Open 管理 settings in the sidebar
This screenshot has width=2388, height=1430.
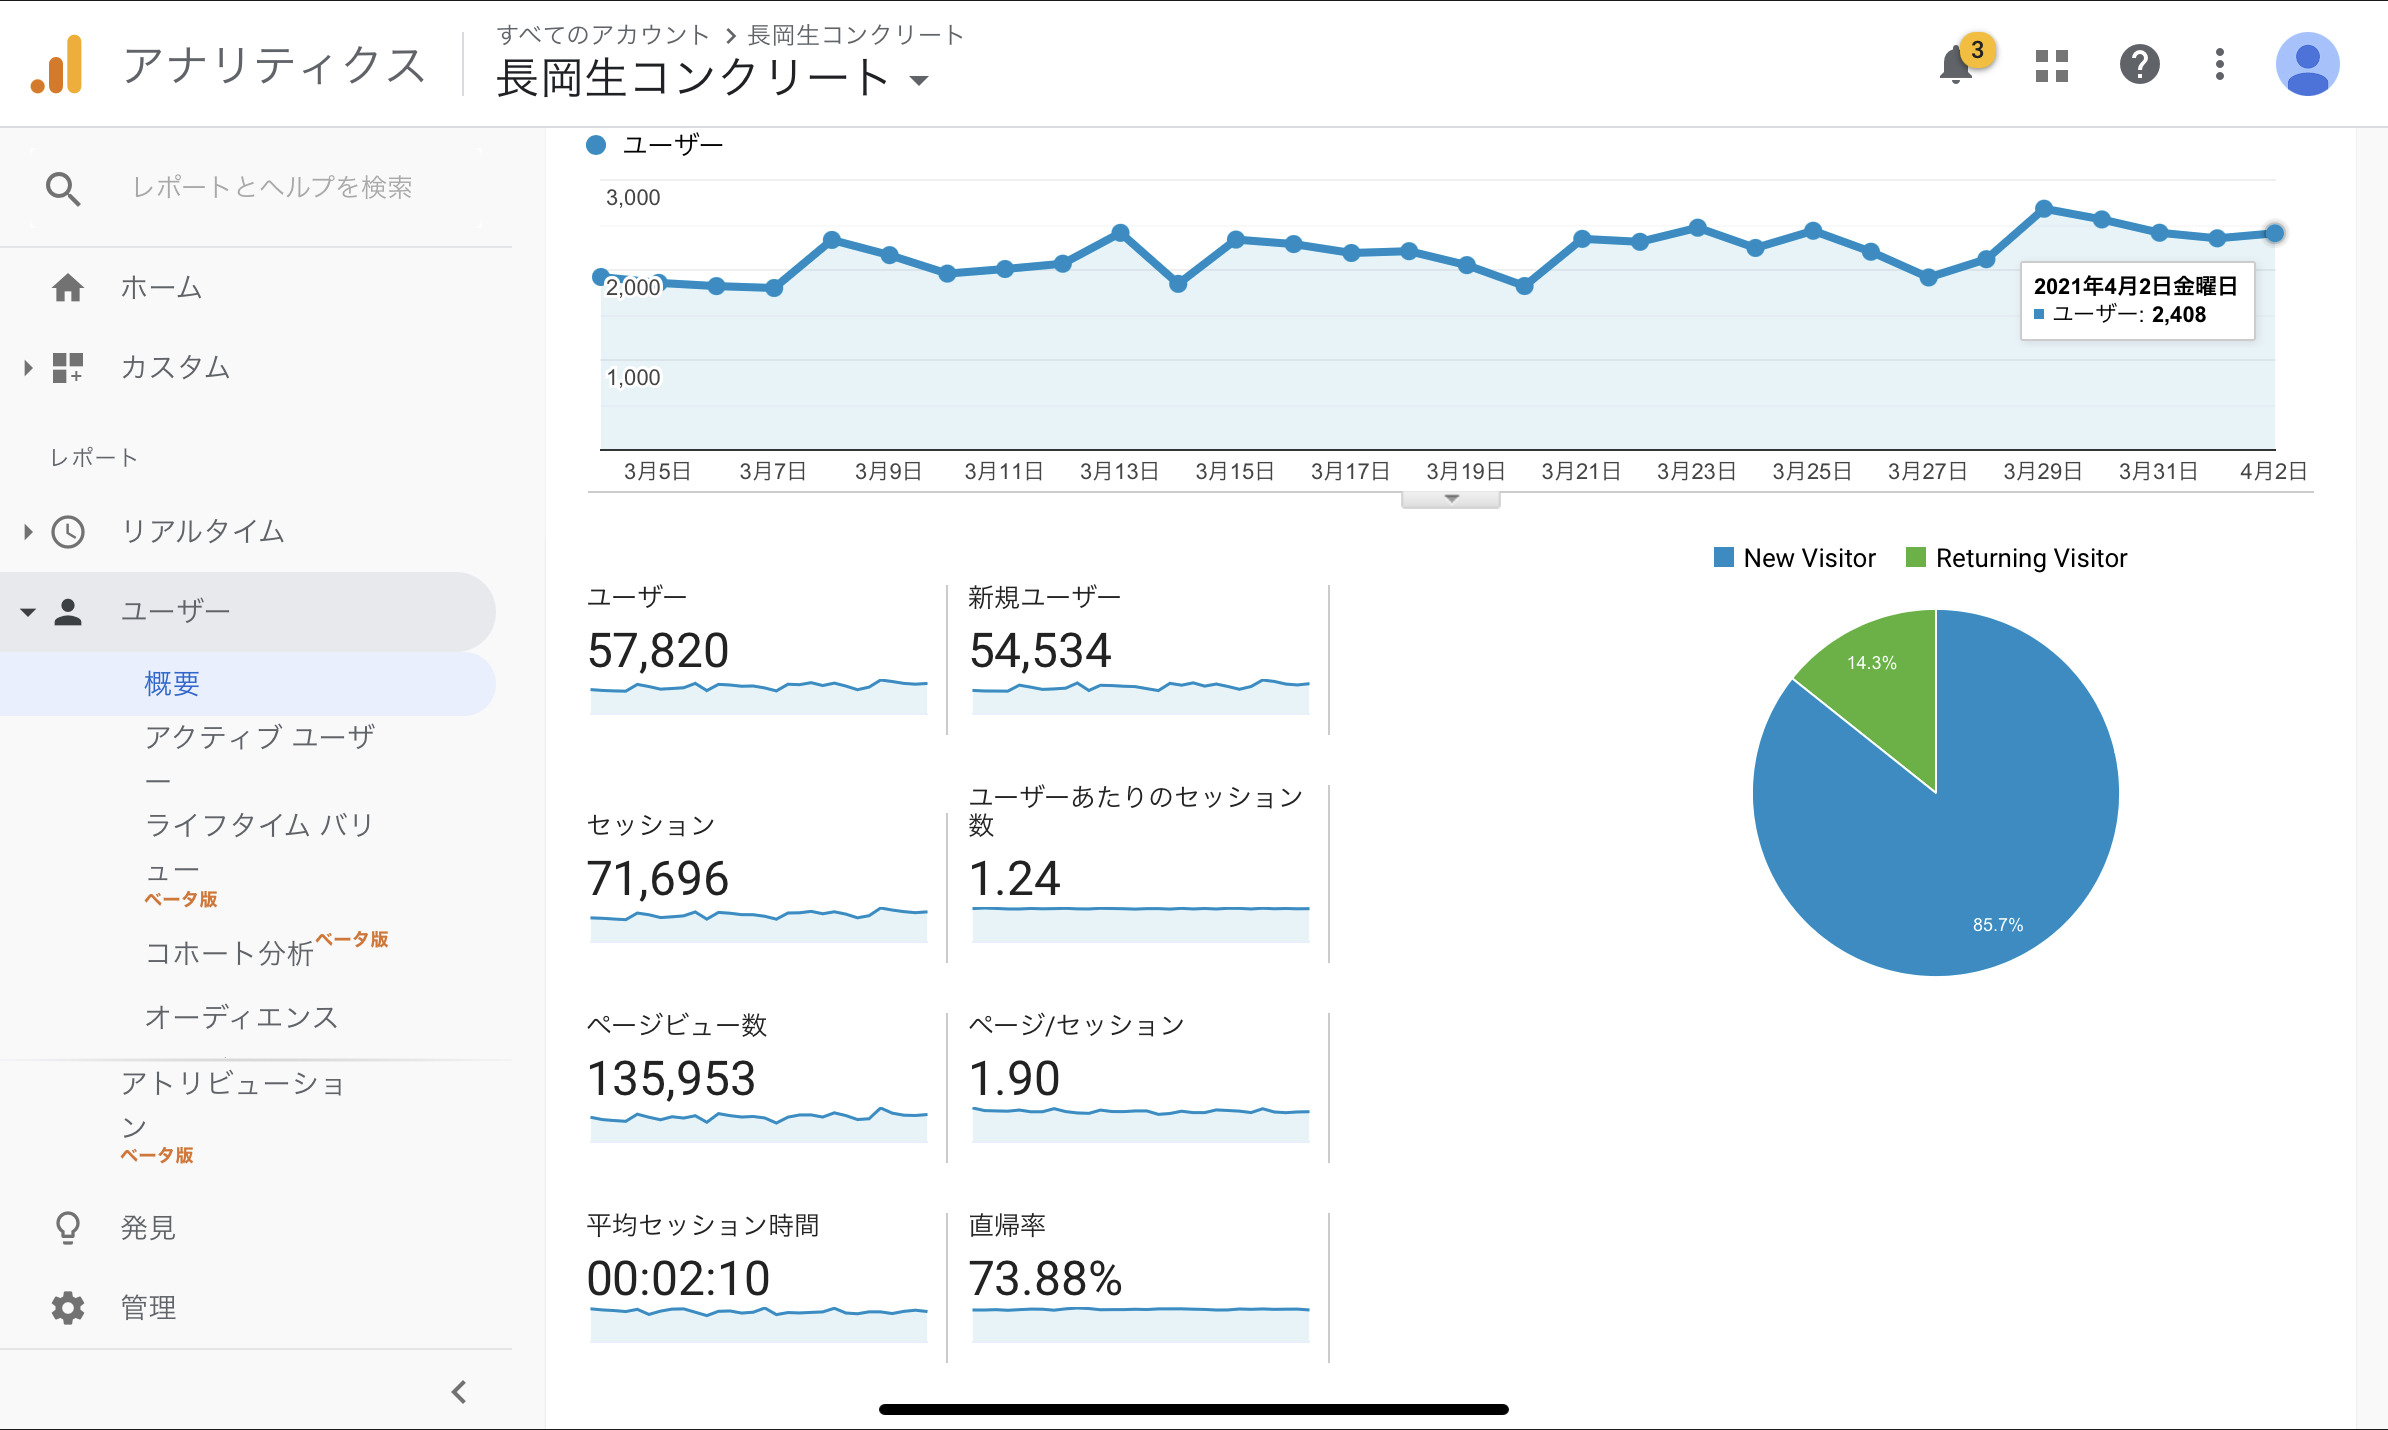(x=148, y=1307)
